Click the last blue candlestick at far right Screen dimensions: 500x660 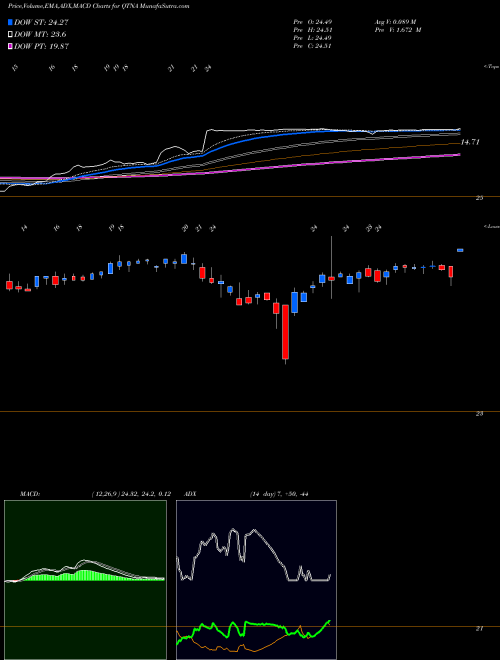pos(460,250)
